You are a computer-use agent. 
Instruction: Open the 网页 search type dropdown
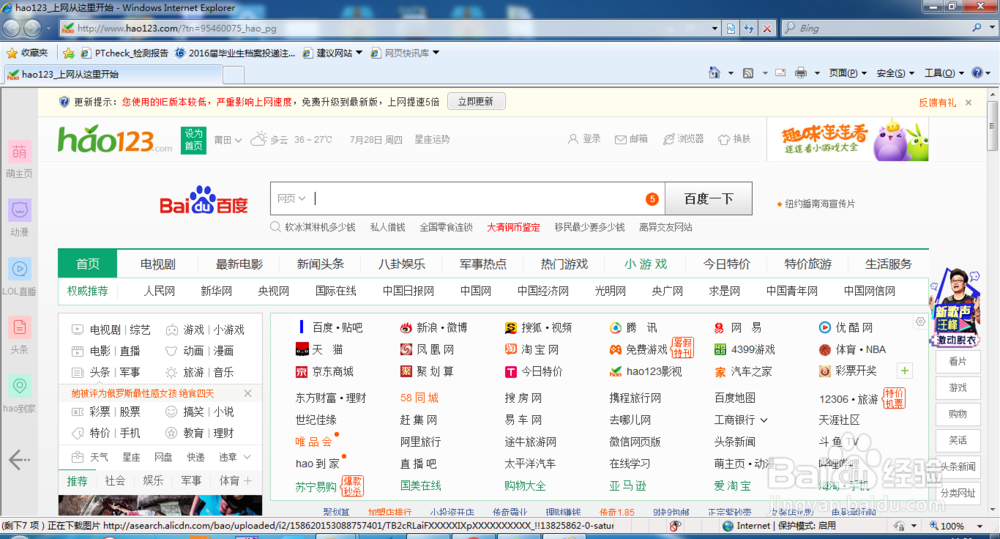pos(291,198)
